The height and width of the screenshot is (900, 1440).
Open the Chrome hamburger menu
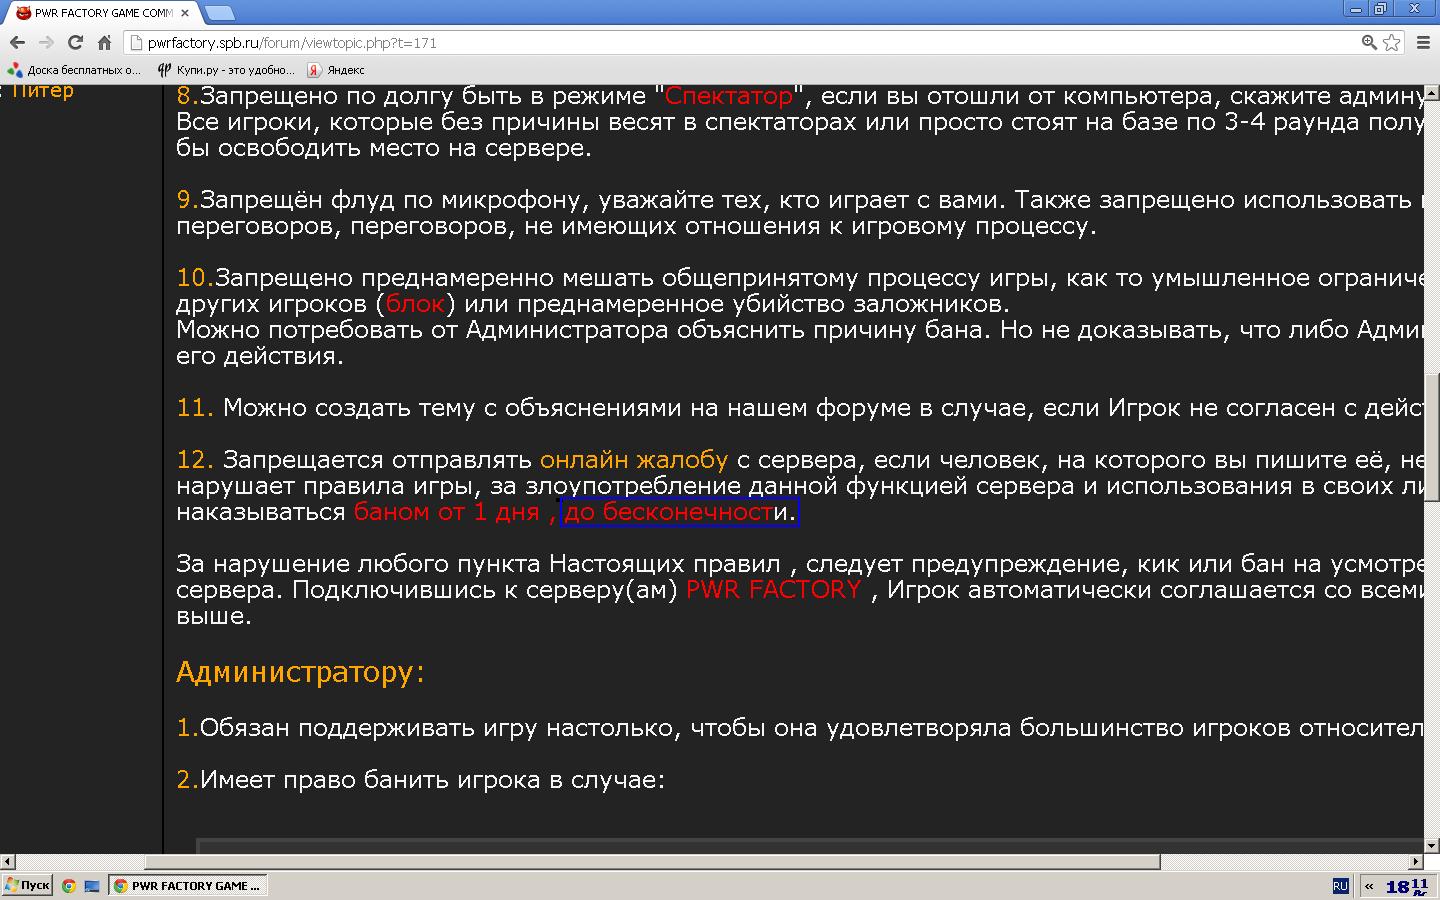coord(1422,42)
